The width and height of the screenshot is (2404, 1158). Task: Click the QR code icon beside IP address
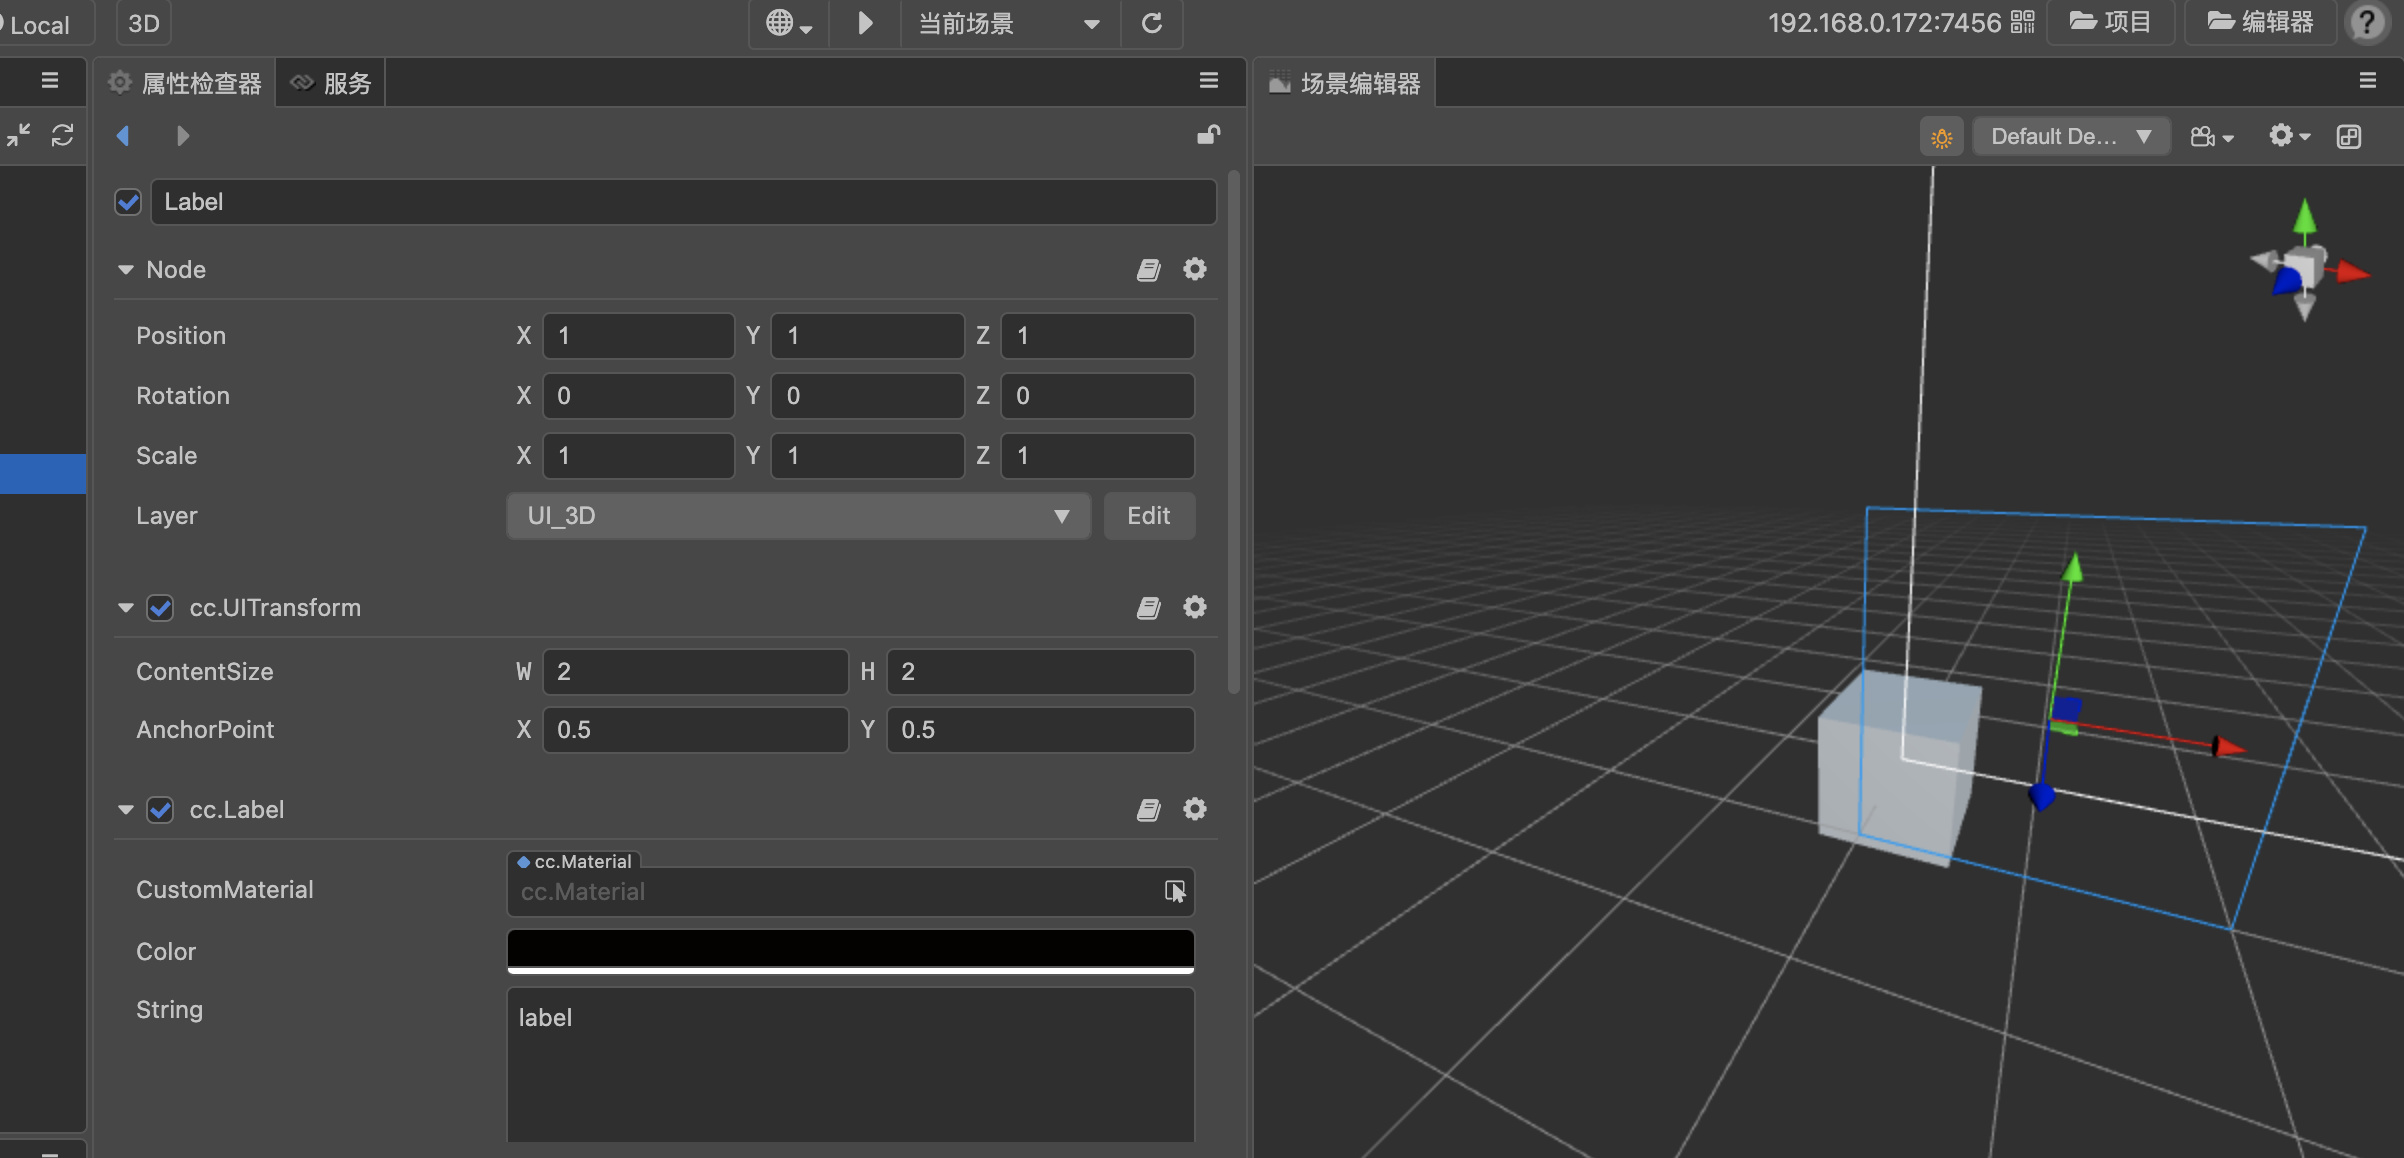pyautogui.click(x=2022, y=23)
